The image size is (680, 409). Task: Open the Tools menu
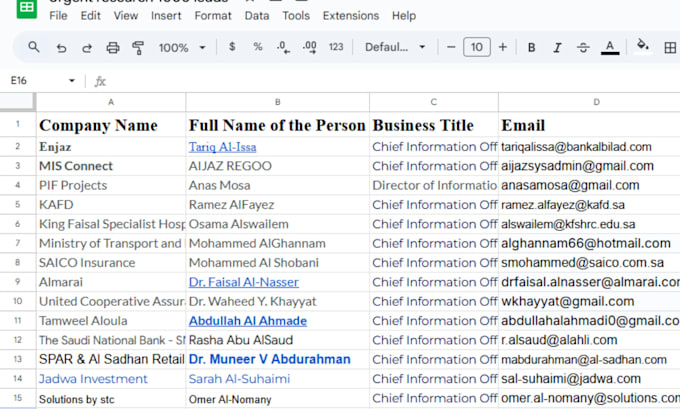(296, 16)
